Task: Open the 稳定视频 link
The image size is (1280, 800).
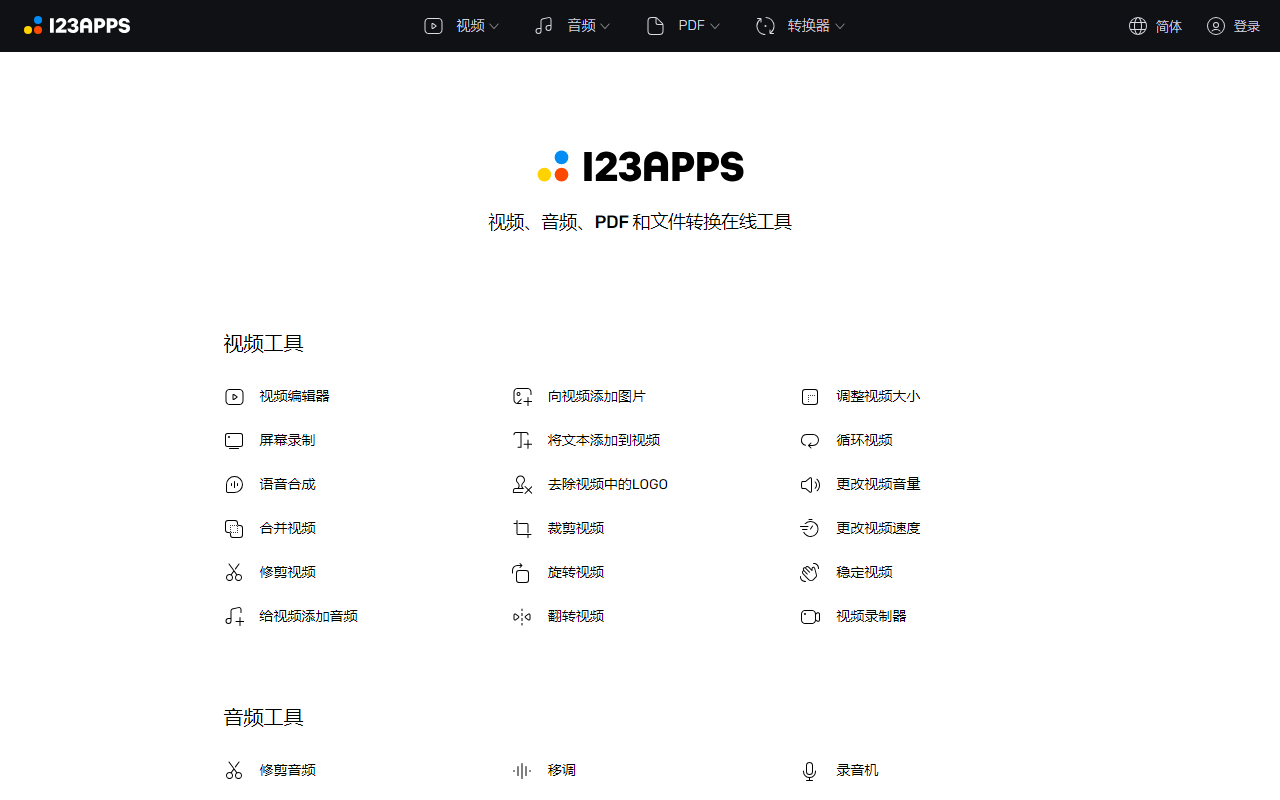Action: pyautogui.click(x=864, y=573)
